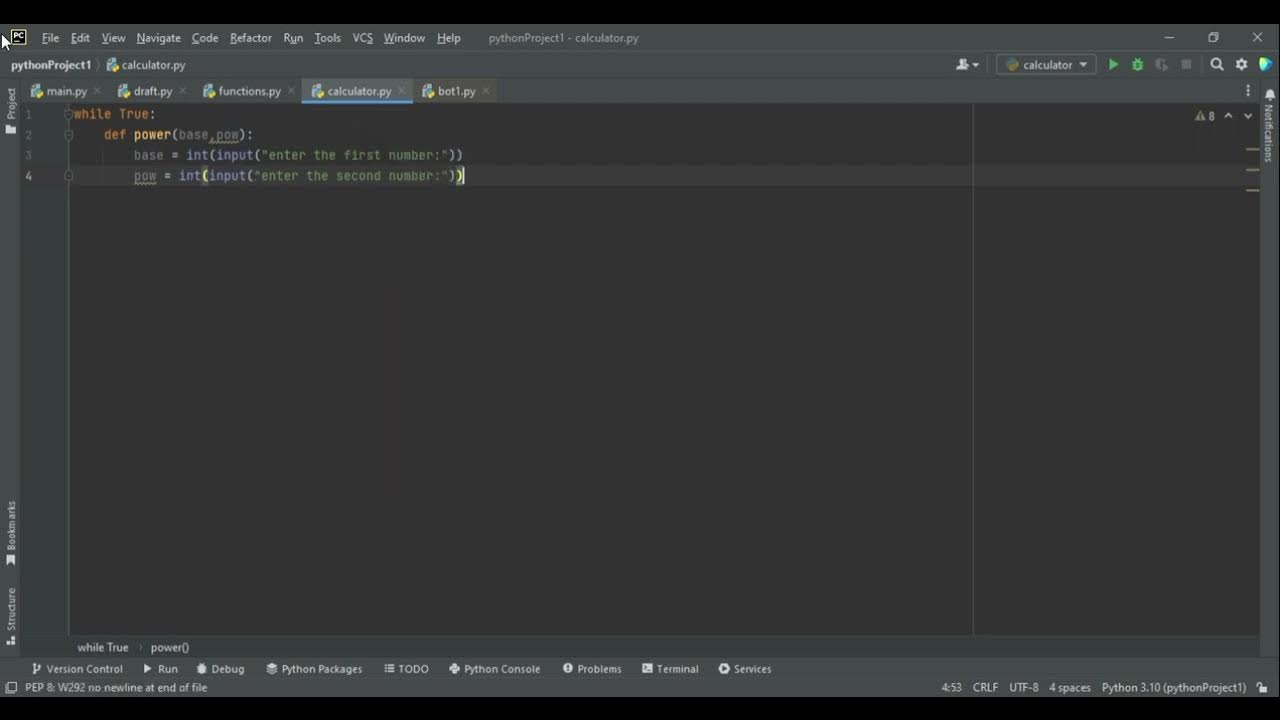The image size is (1280, 720).
Task: Open the Window menu
Action: click(404, 38)
